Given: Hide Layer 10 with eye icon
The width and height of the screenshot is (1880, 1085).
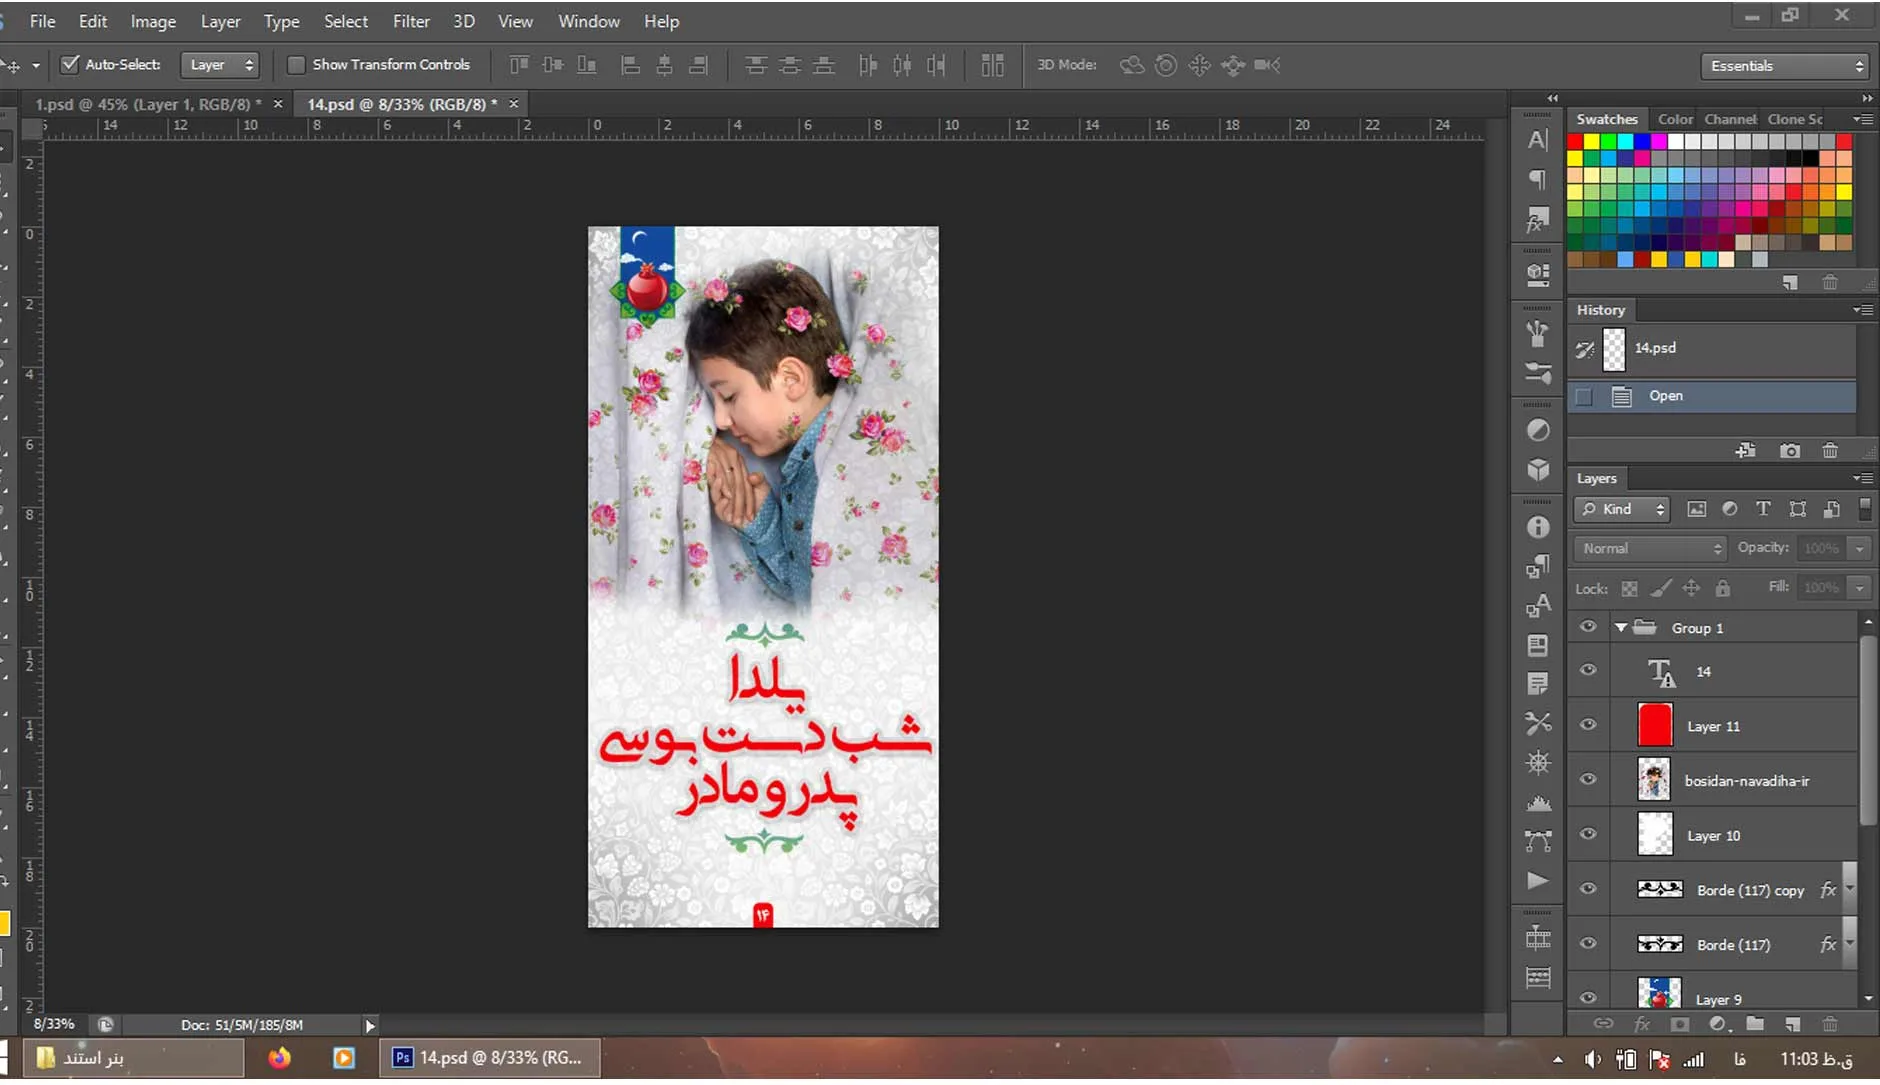Looking at the screenshot, I should [1588, 834].
